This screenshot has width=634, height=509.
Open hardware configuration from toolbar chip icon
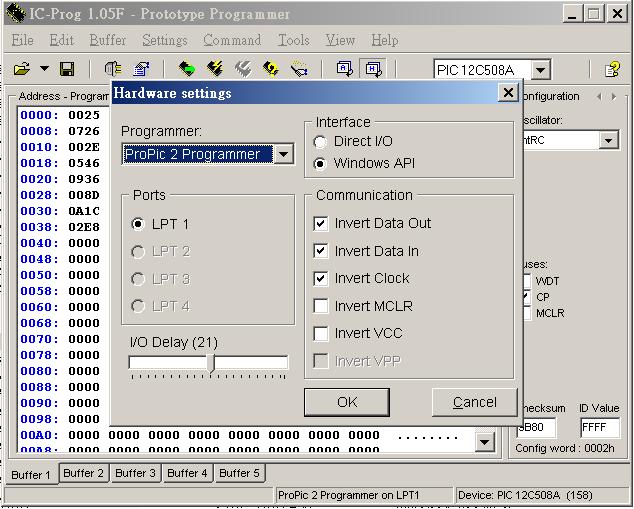114,69
